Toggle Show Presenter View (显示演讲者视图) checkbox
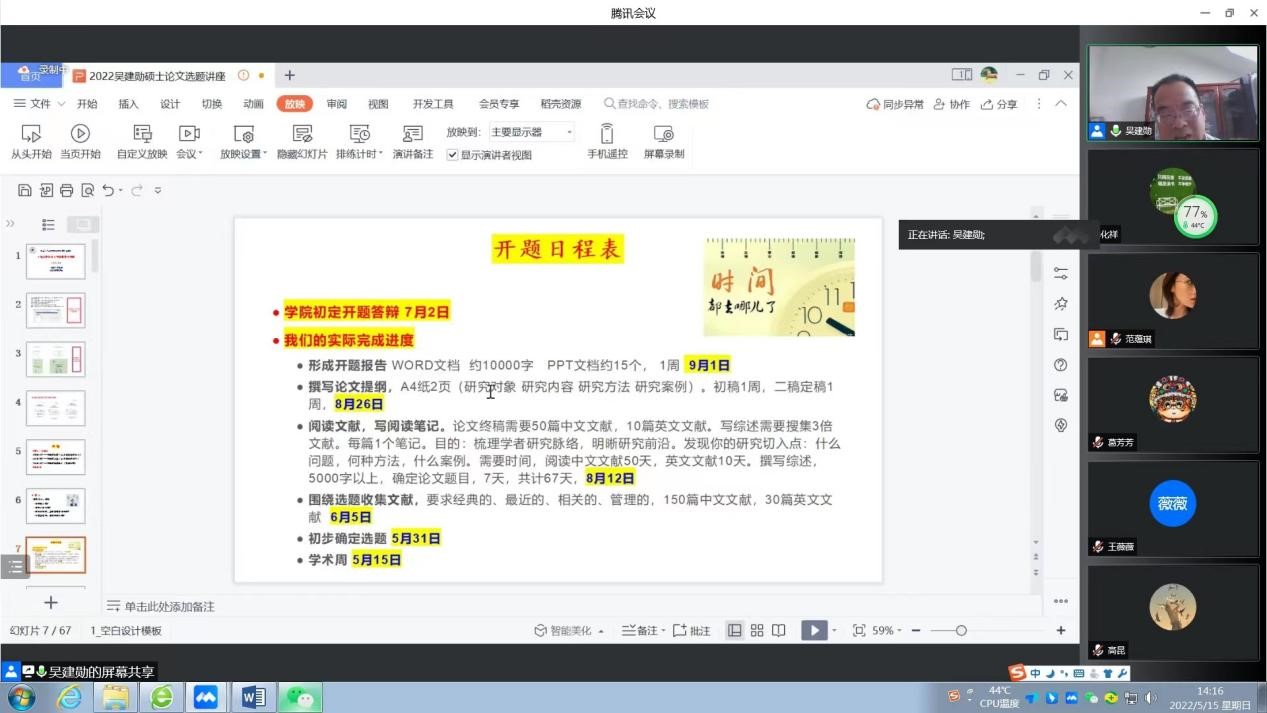 453,155
